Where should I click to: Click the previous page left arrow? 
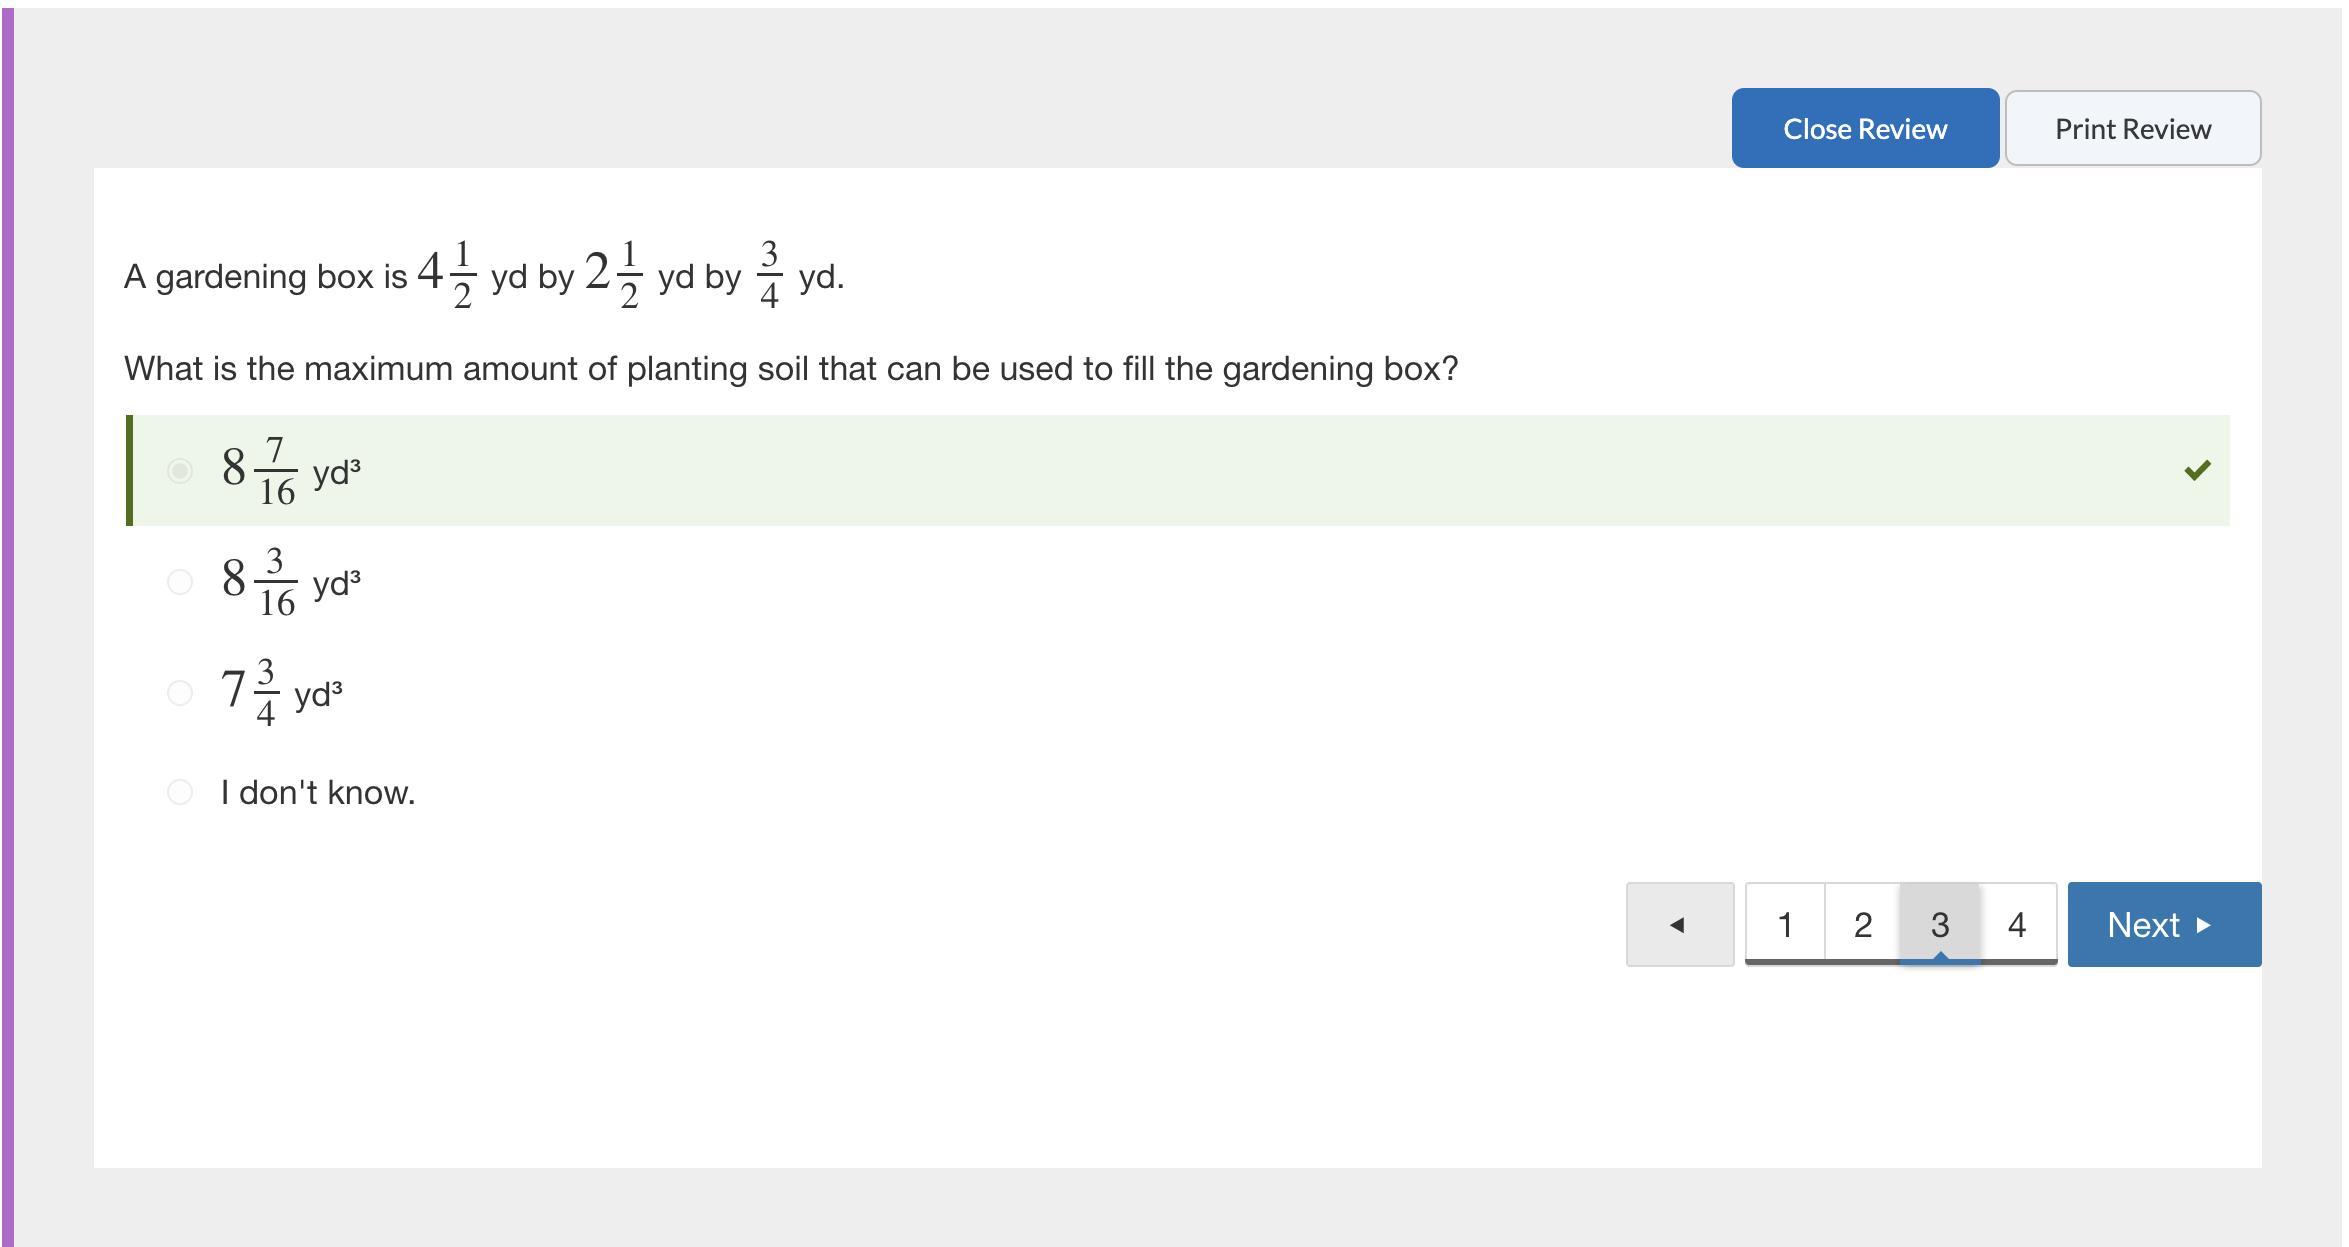1679,925
